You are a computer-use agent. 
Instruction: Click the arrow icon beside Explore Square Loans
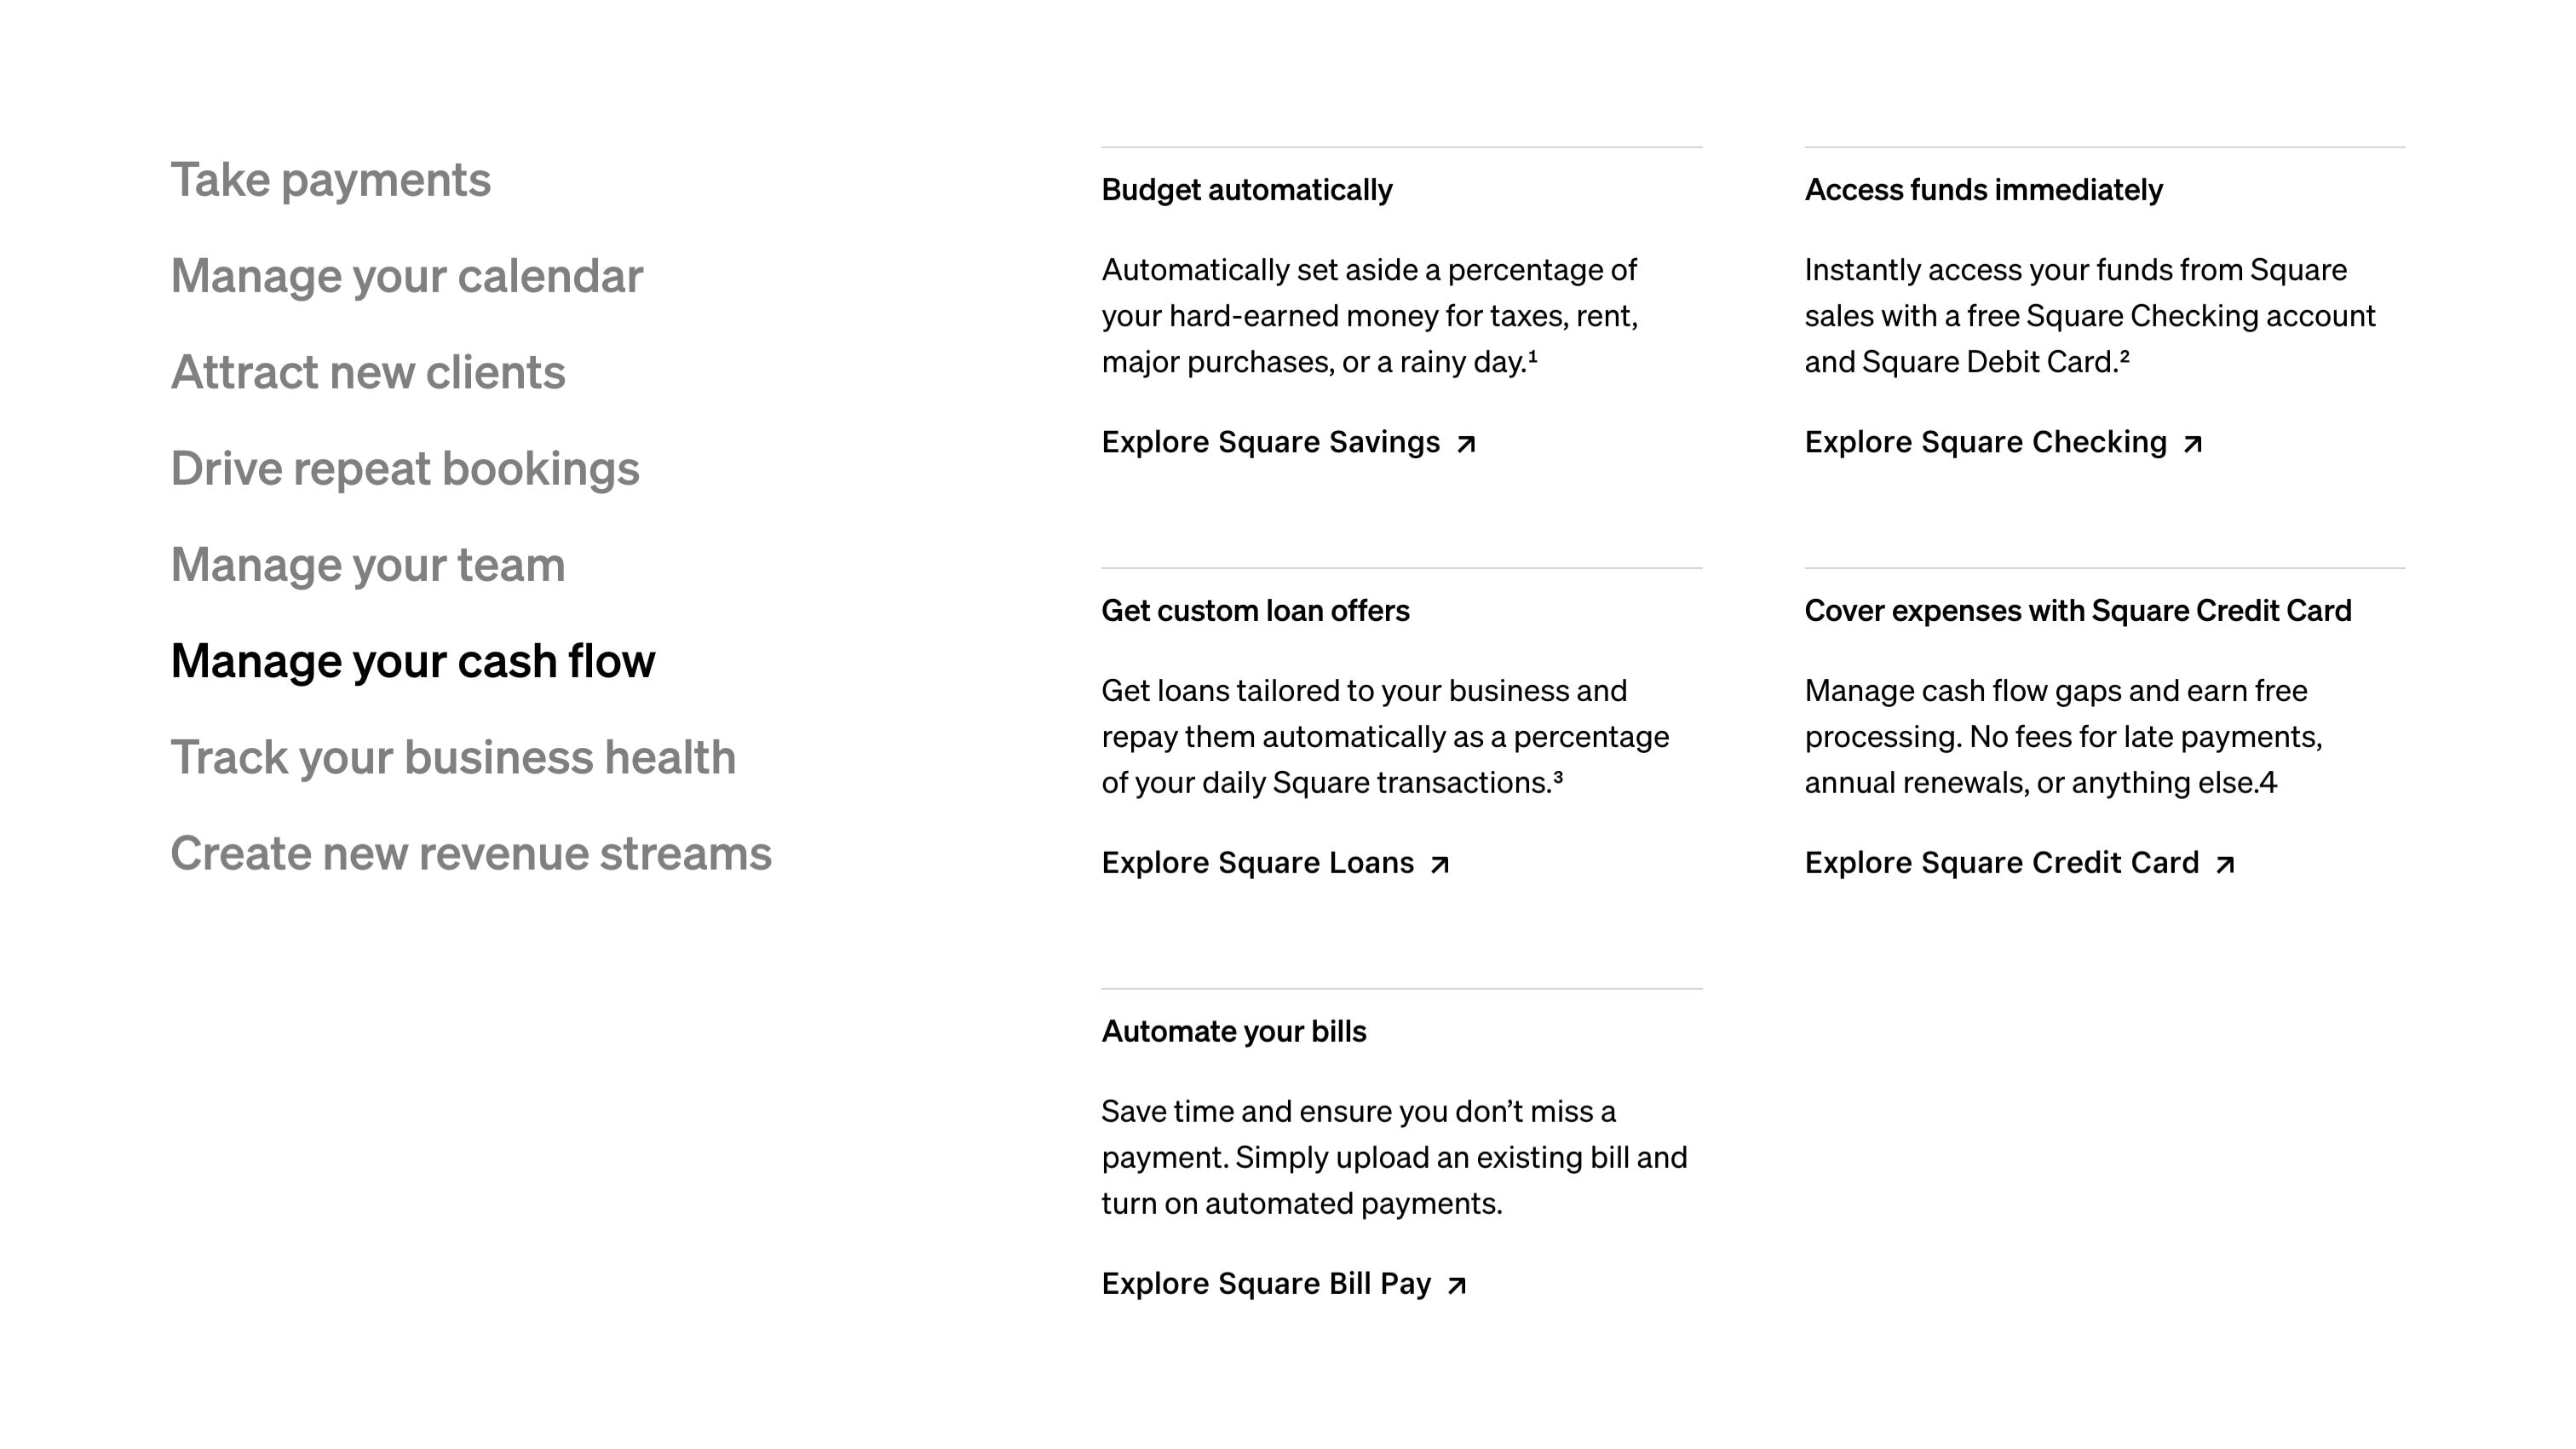click(1440, 865)
